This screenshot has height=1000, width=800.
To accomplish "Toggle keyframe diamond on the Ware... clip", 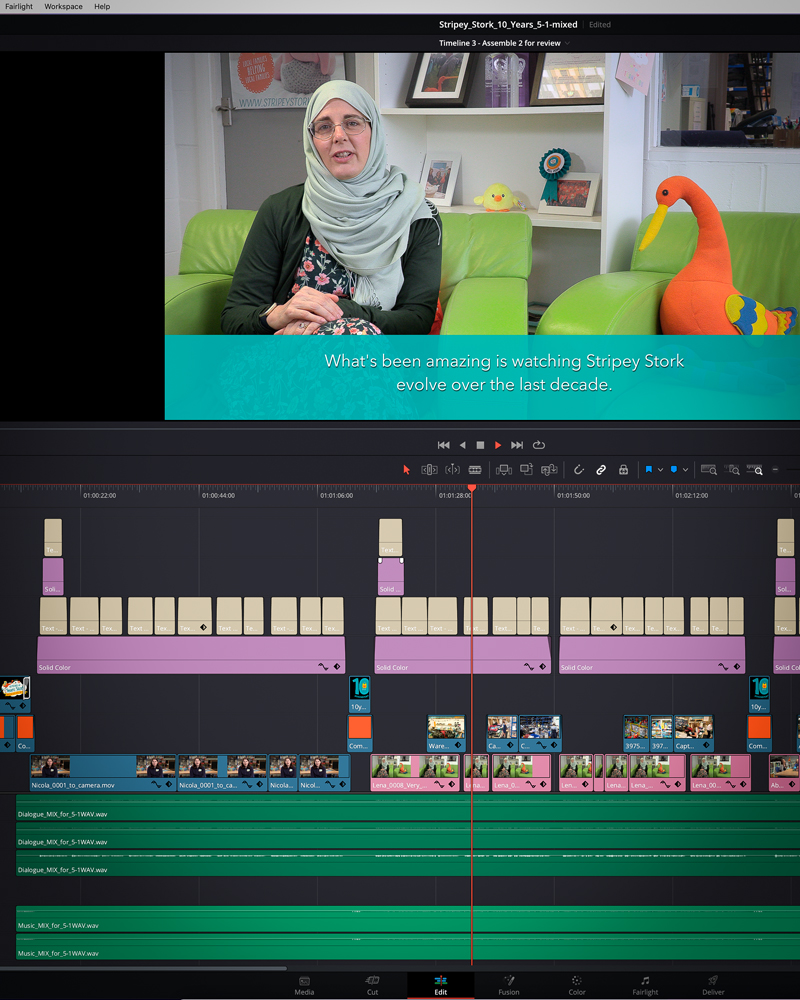I will pos(458,745).
